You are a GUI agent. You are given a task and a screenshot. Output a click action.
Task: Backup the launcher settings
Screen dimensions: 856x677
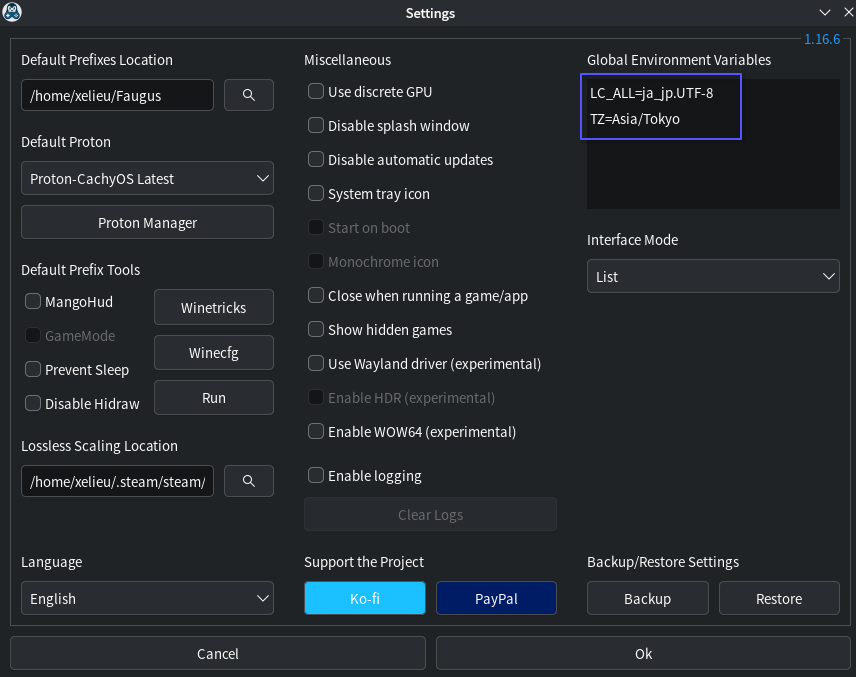point(647,598)
